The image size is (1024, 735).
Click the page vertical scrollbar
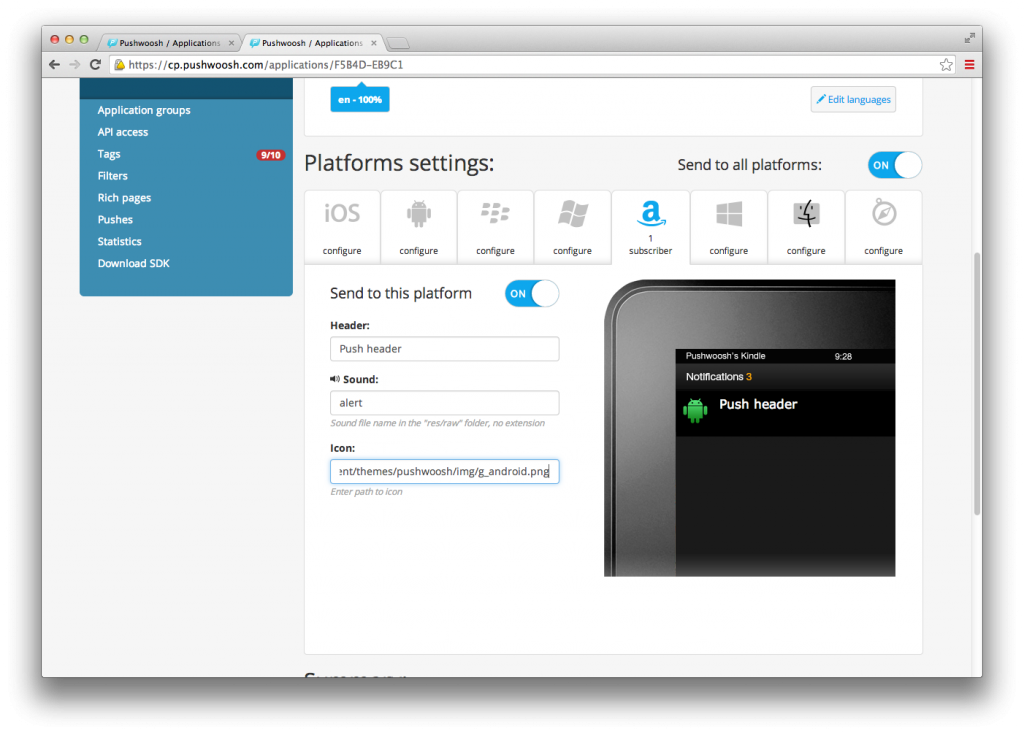[x=977, y=383]
